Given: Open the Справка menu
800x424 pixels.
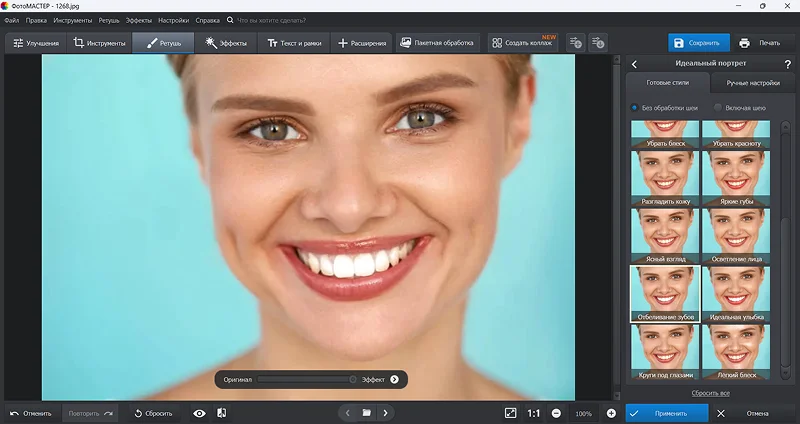Looking at the screenshot, I should pos(207,20).
